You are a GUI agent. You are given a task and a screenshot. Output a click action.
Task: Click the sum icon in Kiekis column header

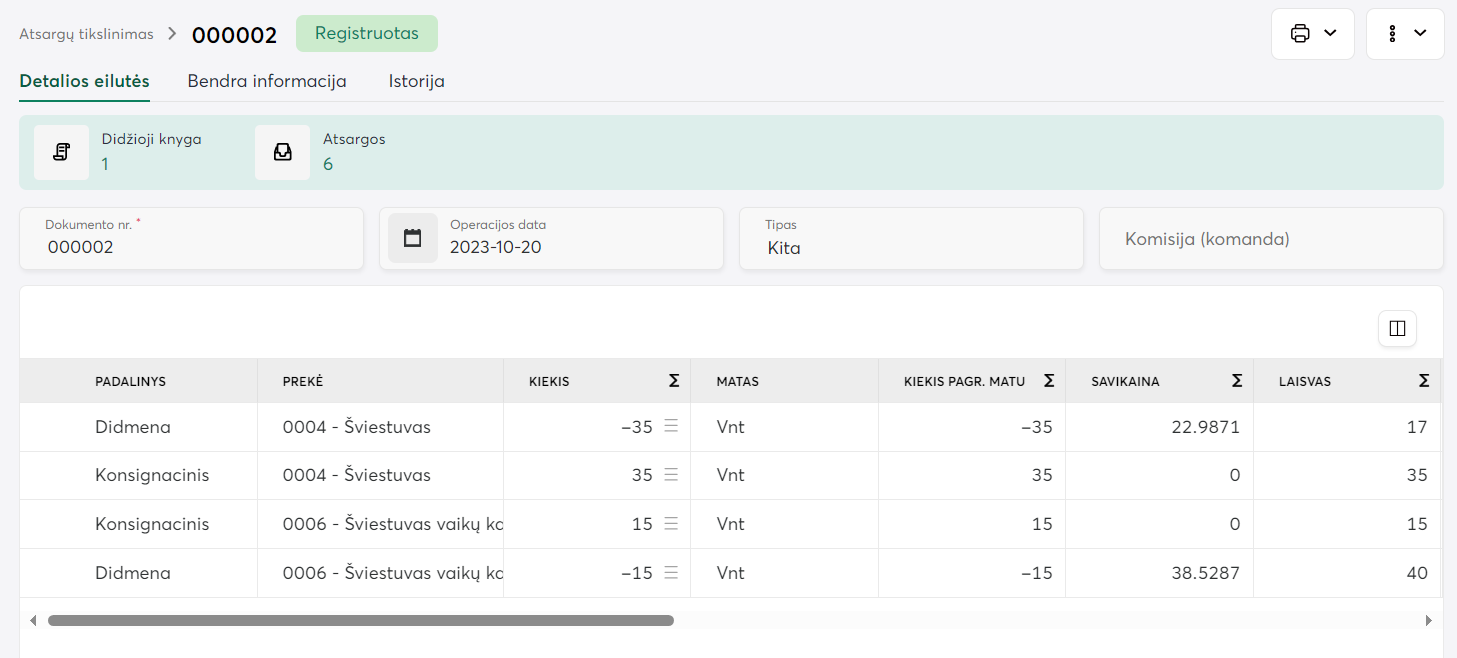coord(674,381)
